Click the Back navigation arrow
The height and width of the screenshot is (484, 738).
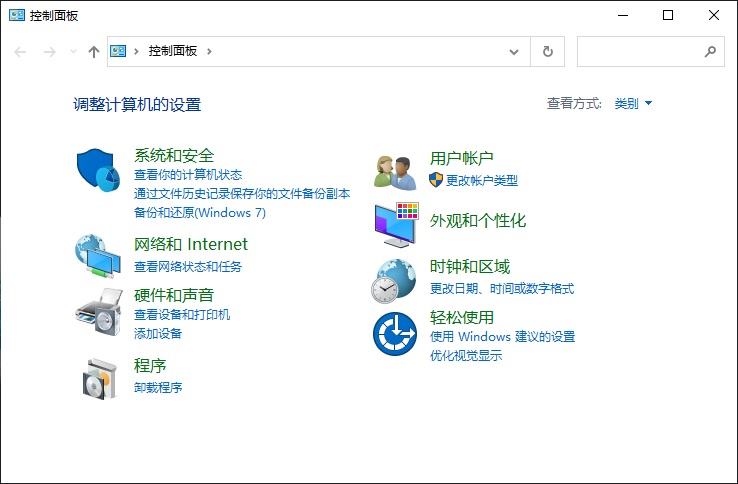tap(20, 51)
